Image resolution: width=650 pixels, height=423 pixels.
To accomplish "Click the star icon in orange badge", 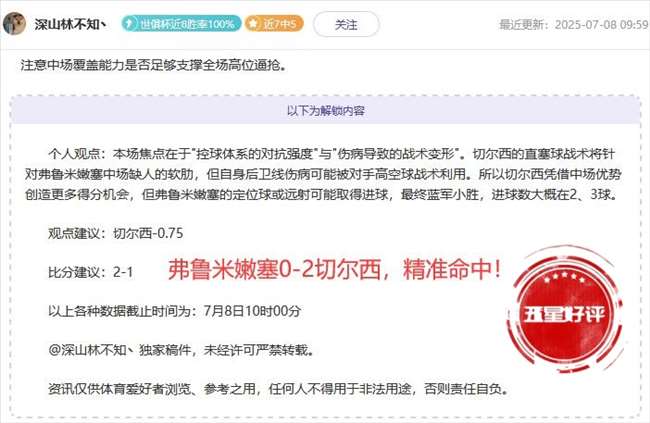I will [252, 24].
